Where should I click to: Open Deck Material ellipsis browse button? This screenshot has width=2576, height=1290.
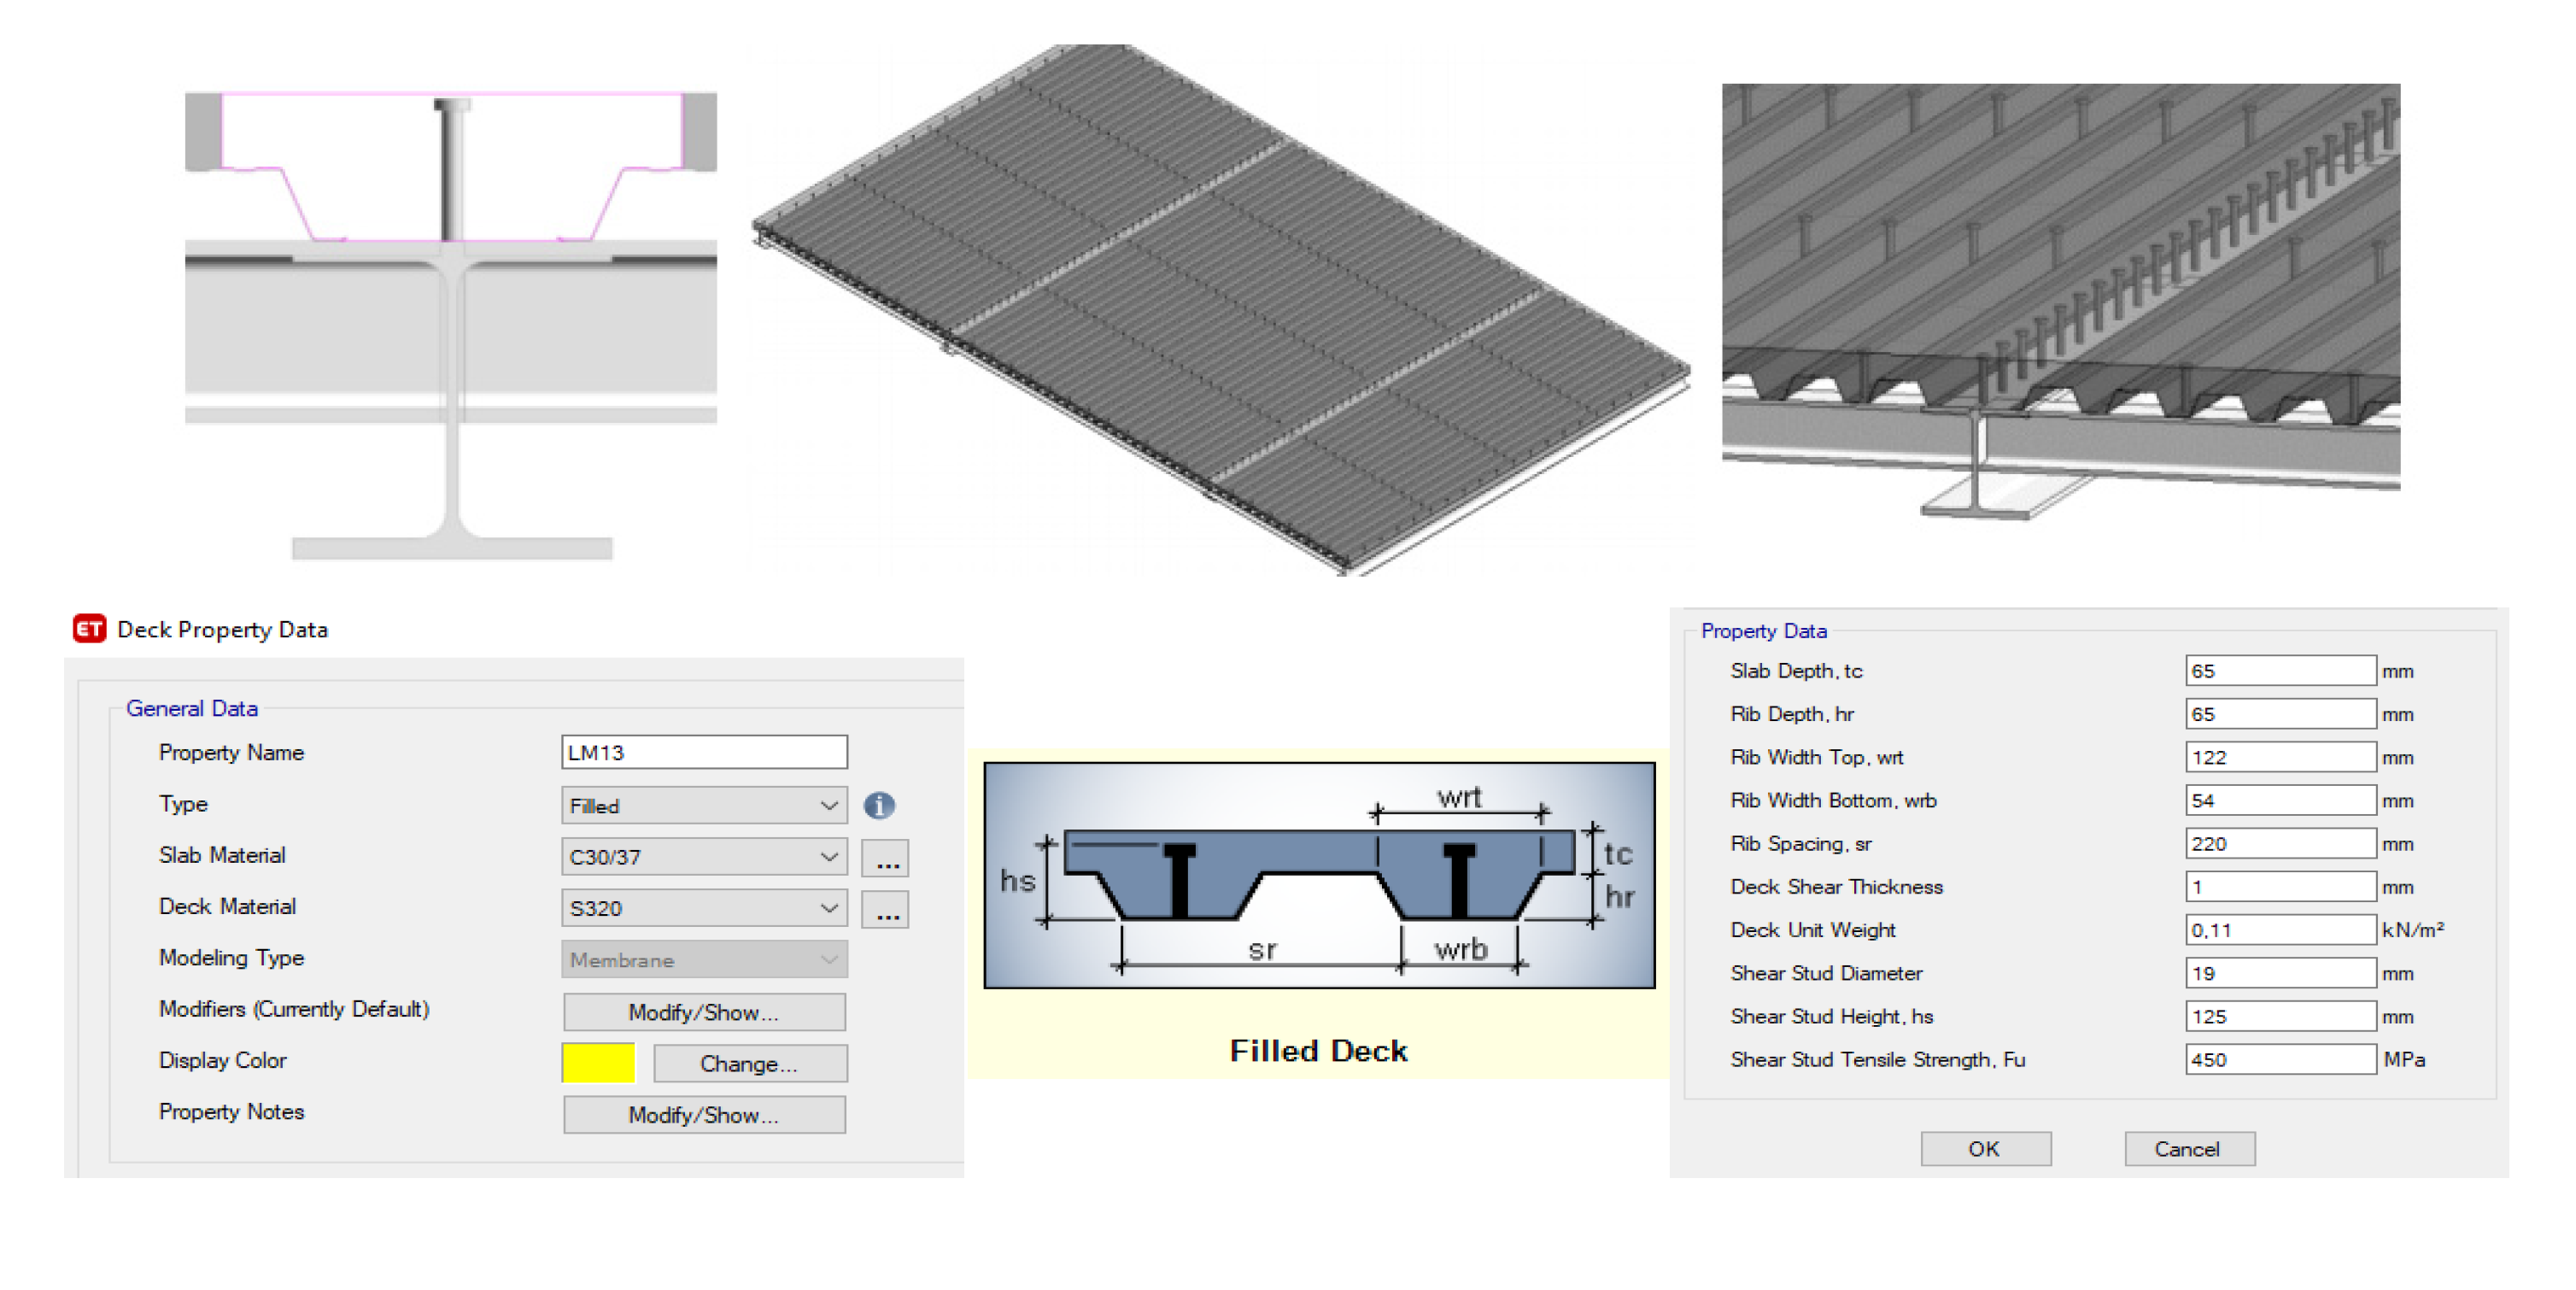click(886, 909)
